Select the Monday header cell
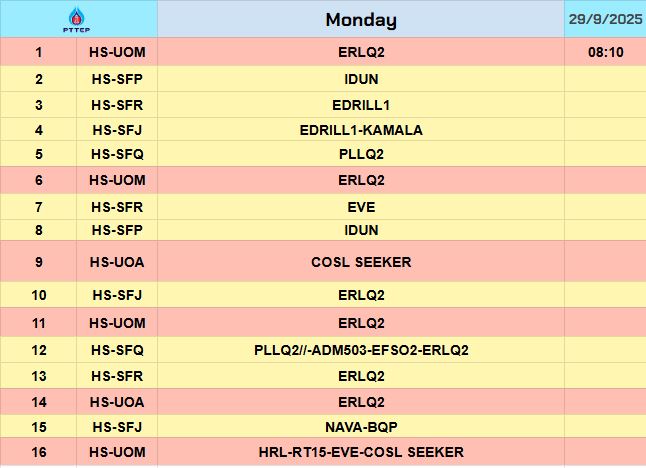646x468 pixels. [361, 19]
